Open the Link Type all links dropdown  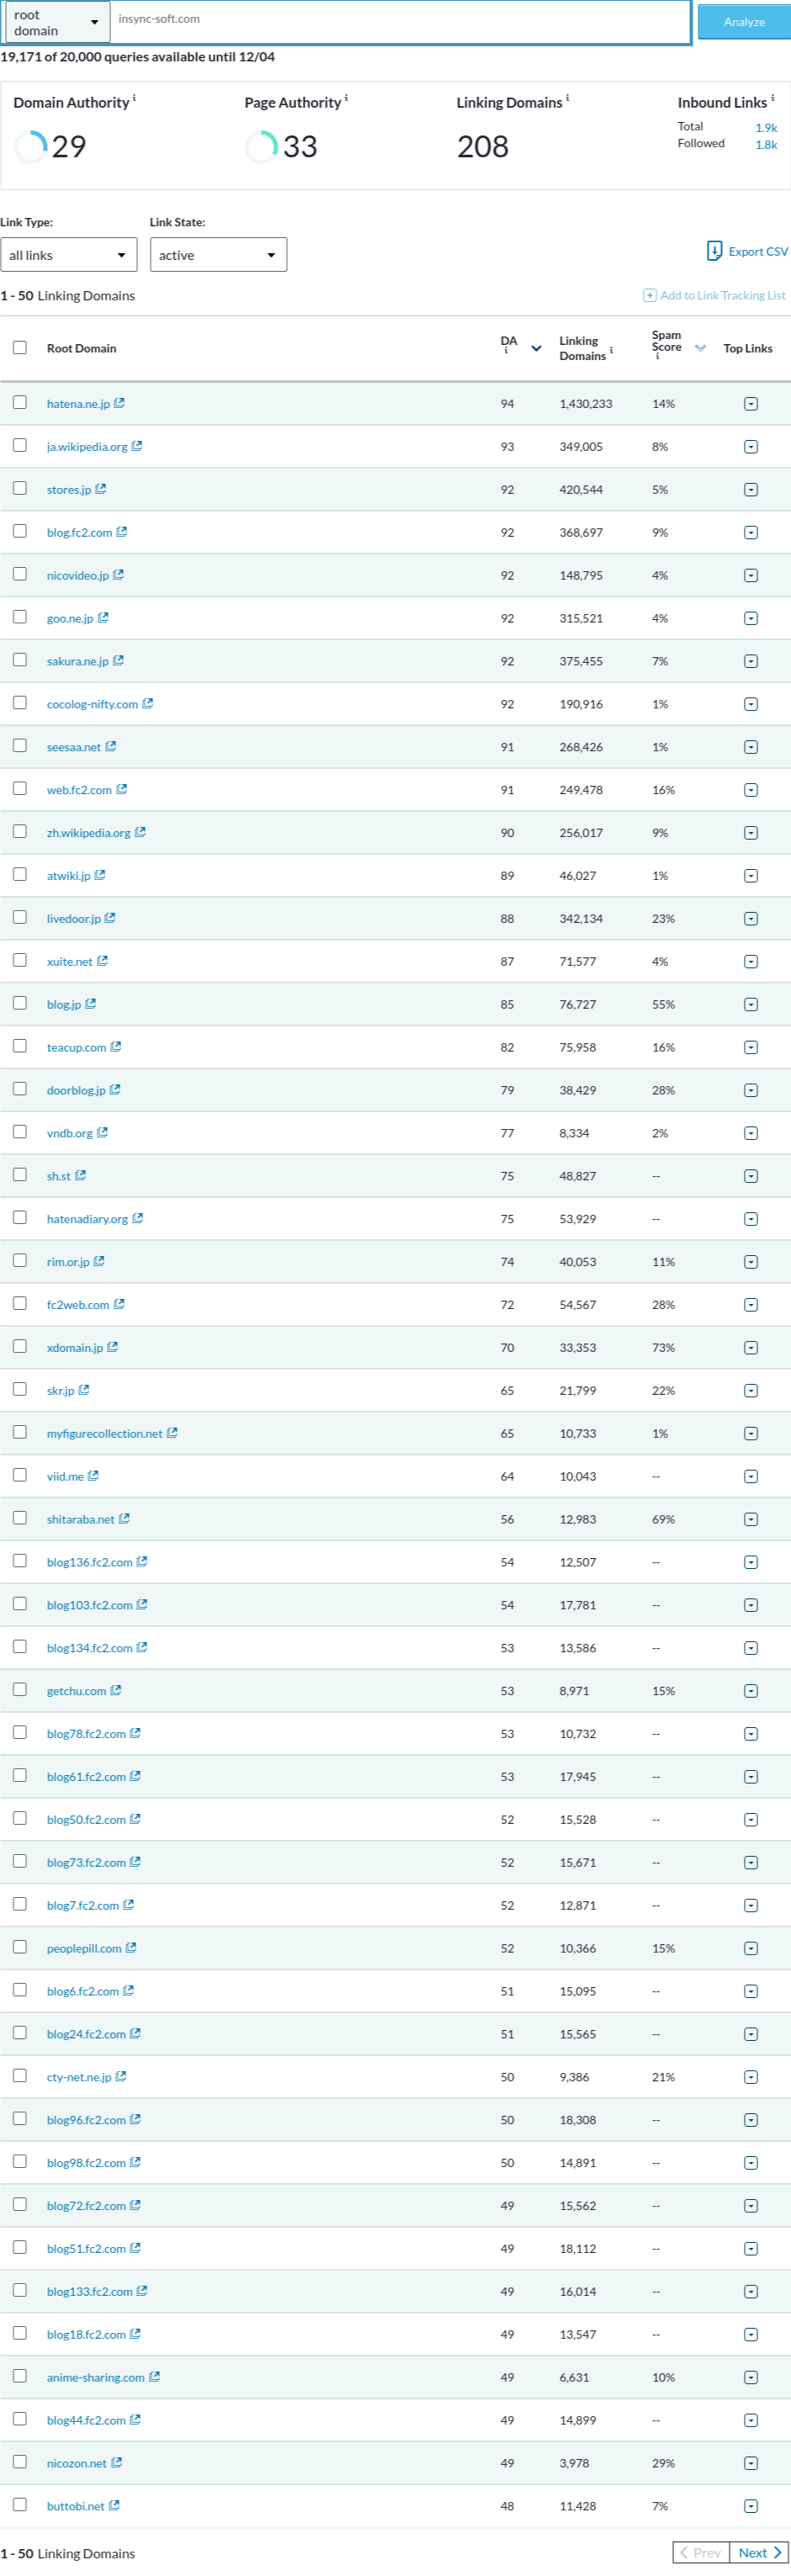69,254
